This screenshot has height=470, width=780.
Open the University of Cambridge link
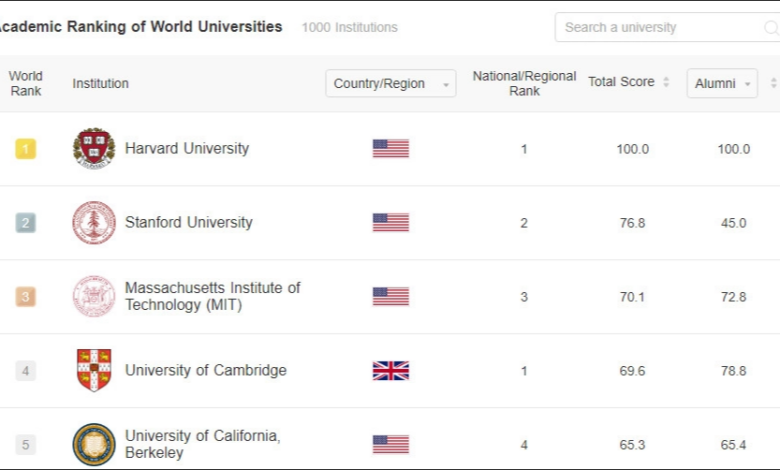tap(205, 370)
